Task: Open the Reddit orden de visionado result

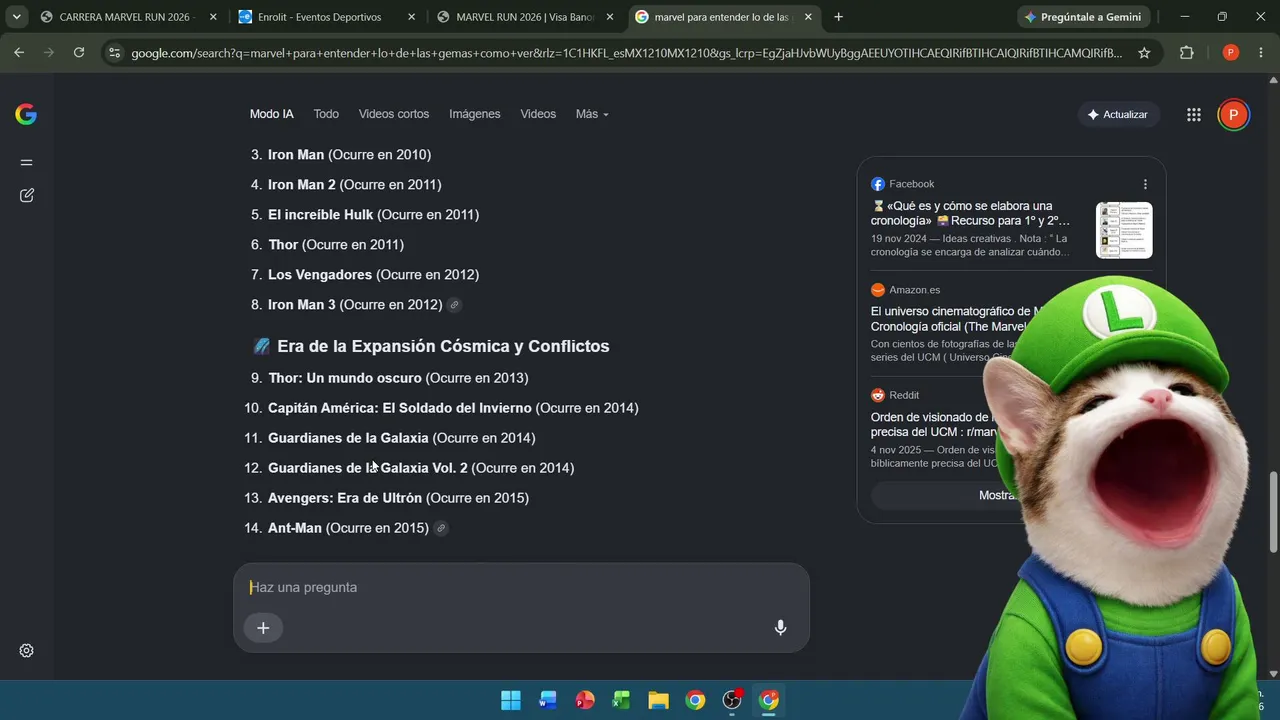Action: coord(935,424)
